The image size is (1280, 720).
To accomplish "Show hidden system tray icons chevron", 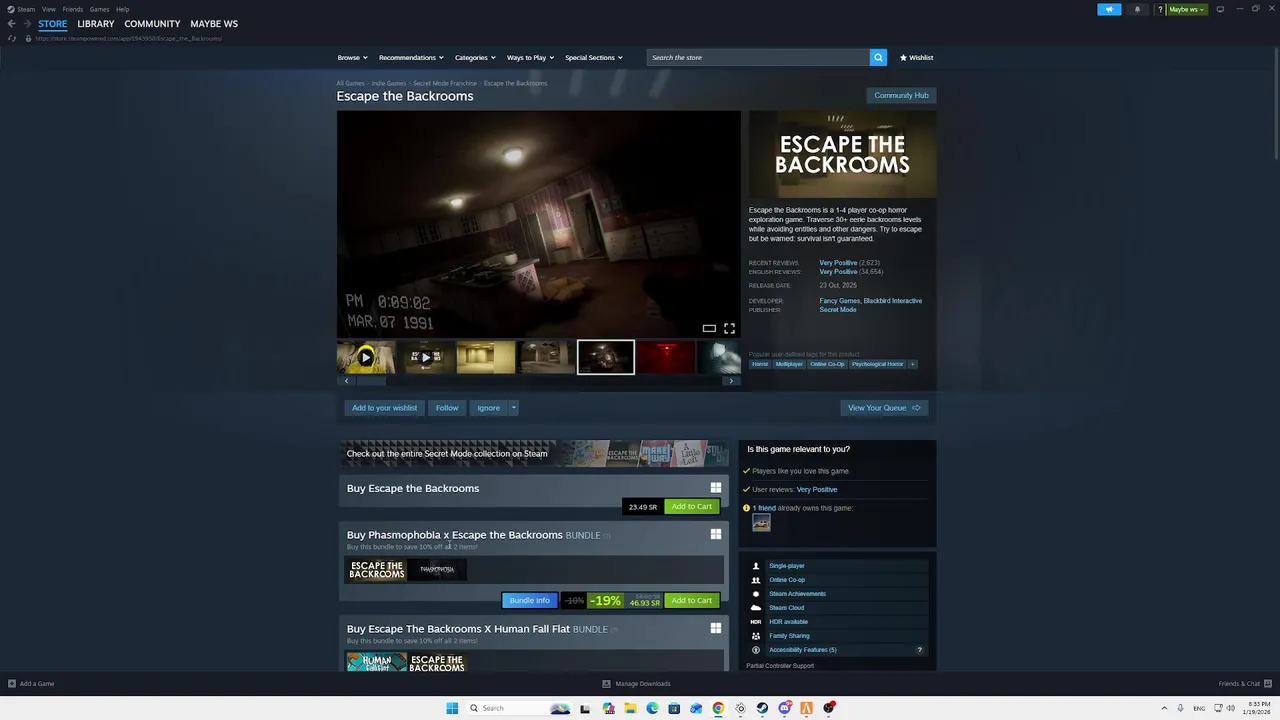I will 1166,708.
